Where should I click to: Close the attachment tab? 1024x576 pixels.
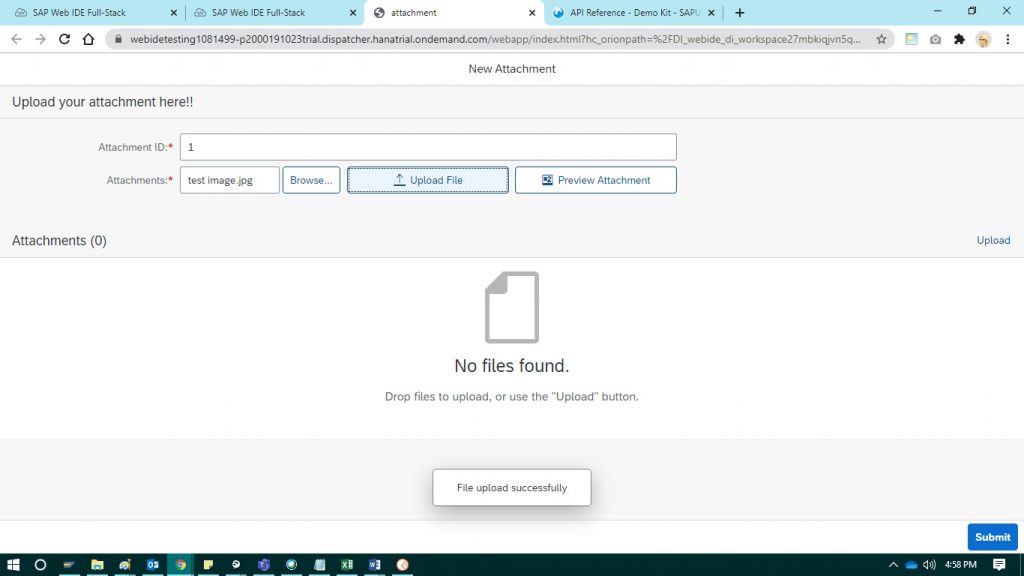pyautogui.click(x=532, y=12)
